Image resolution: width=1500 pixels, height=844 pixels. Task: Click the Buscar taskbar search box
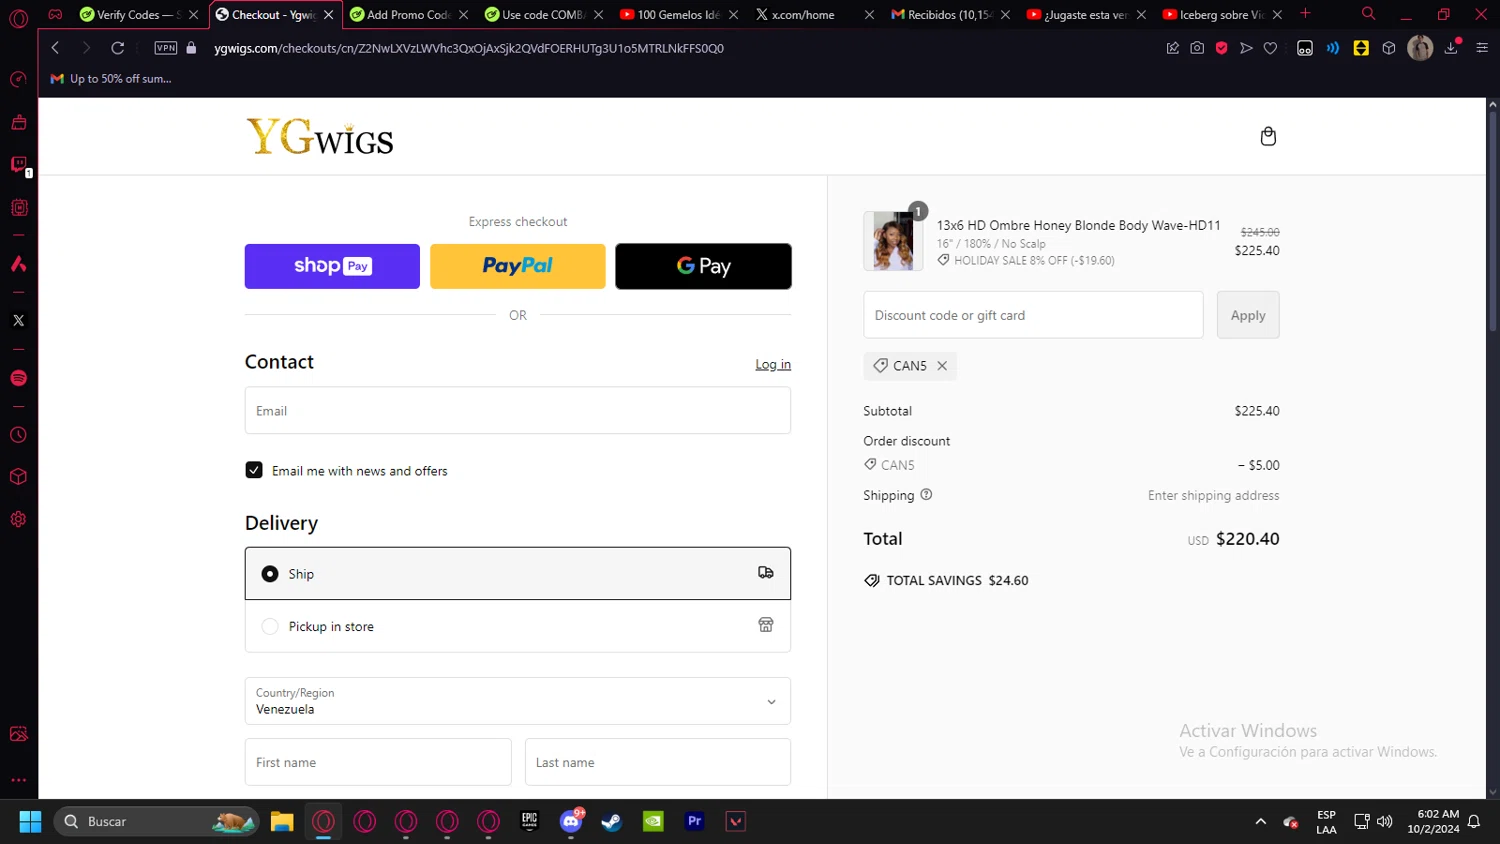click(157, 822)
